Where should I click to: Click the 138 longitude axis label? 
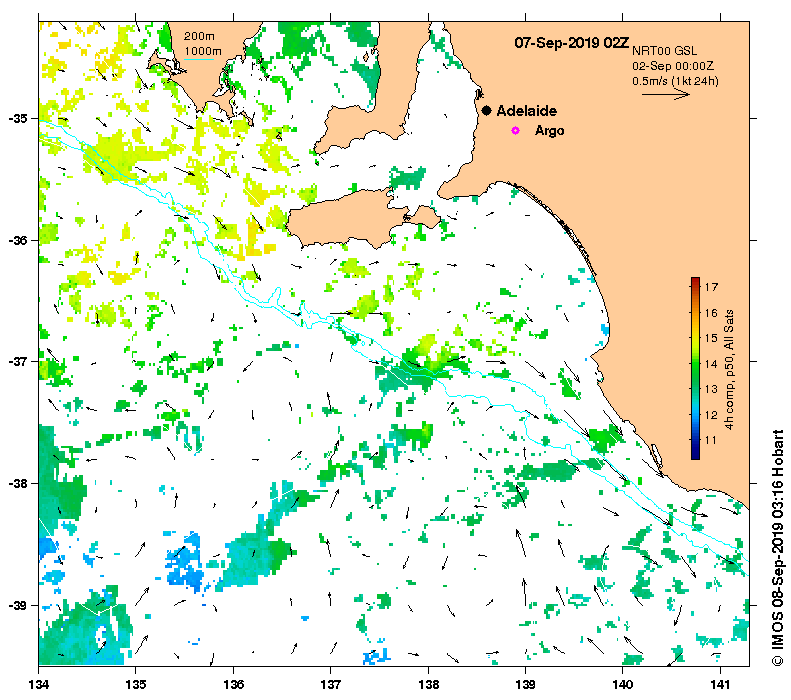(428, 684)
